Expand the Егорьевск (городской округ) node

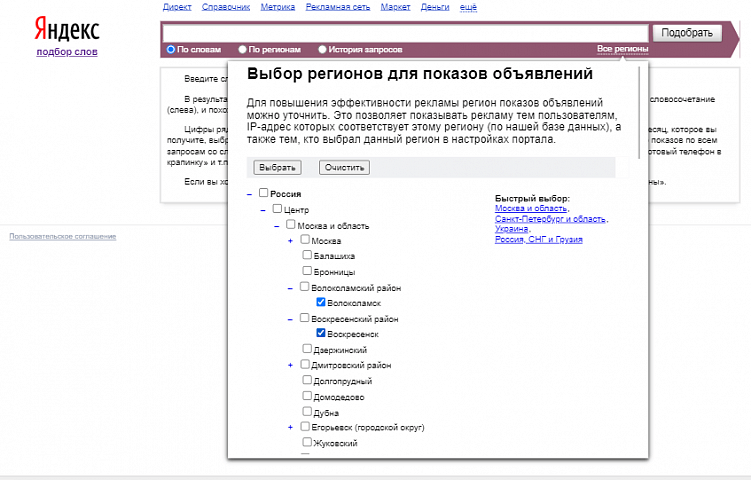(290, 427)
